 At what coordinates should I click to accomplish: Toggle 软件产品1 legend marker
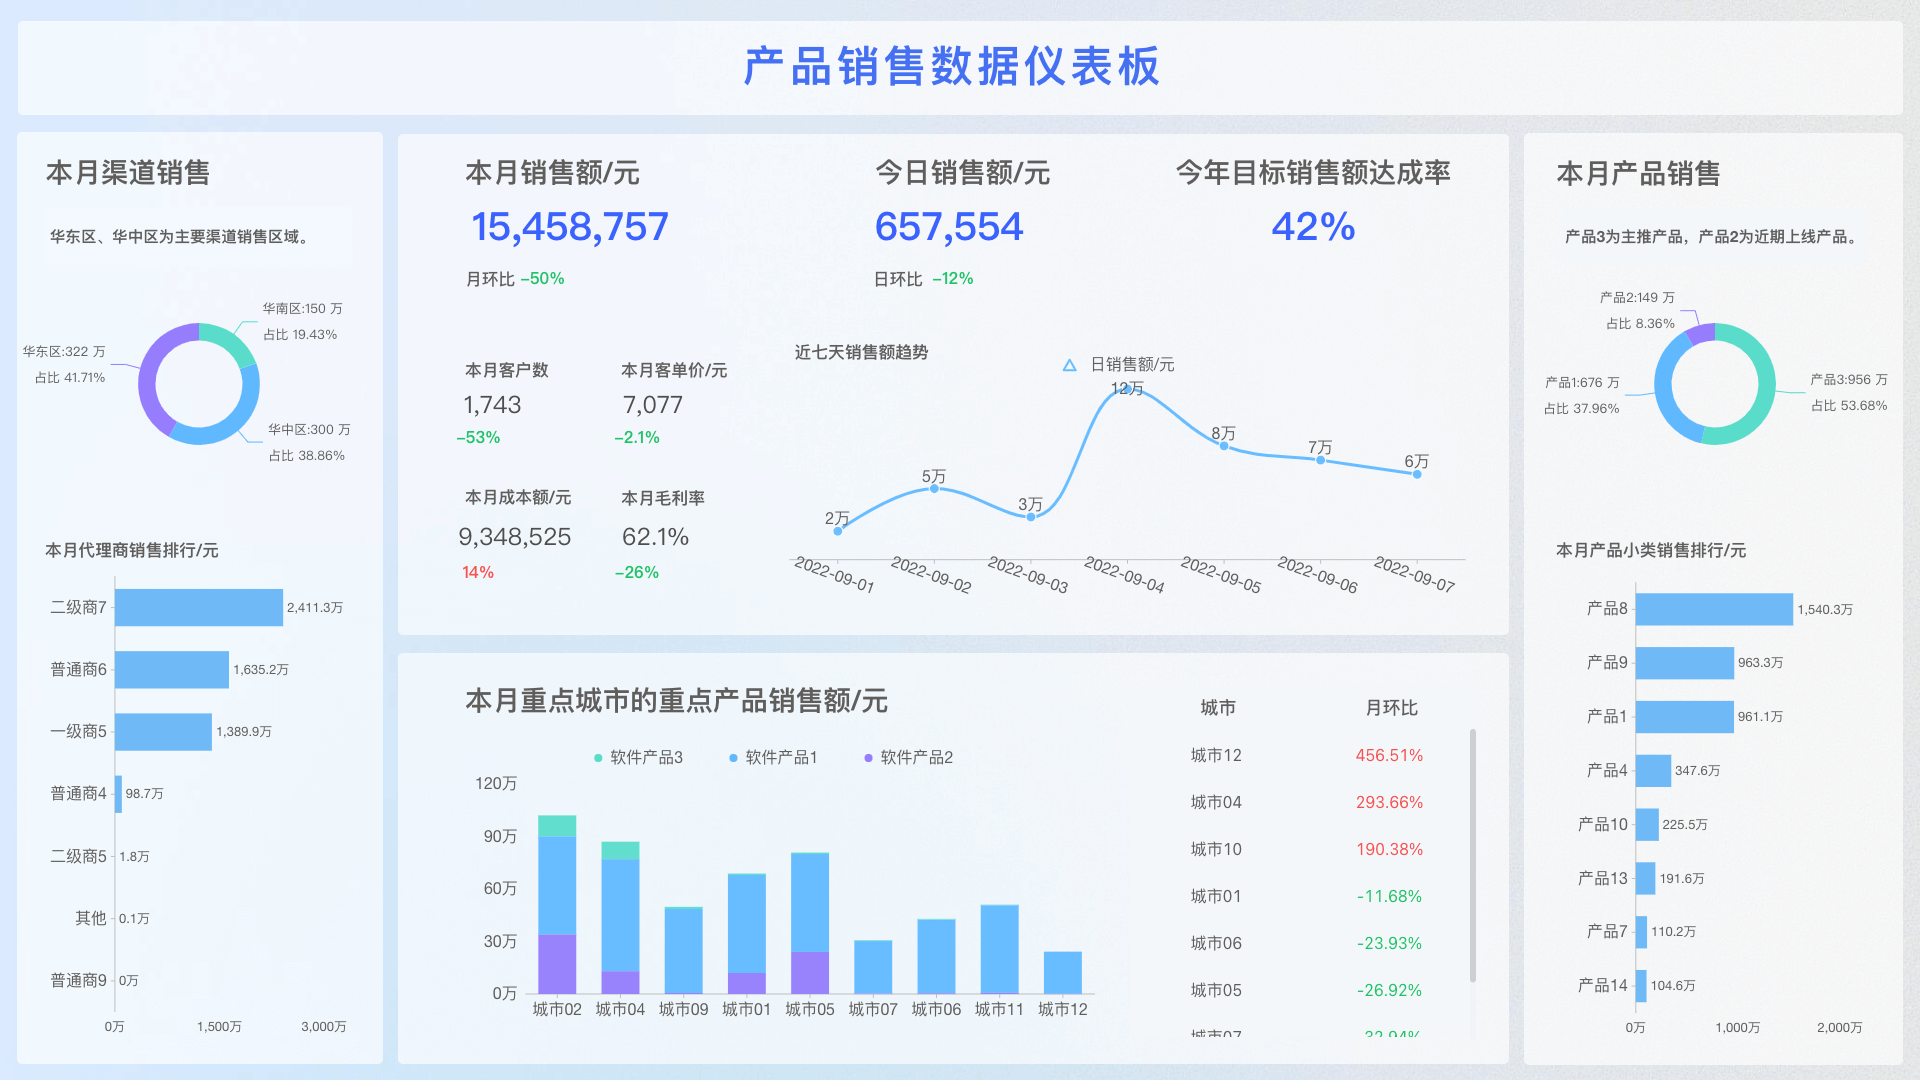[x=733, y=758]
